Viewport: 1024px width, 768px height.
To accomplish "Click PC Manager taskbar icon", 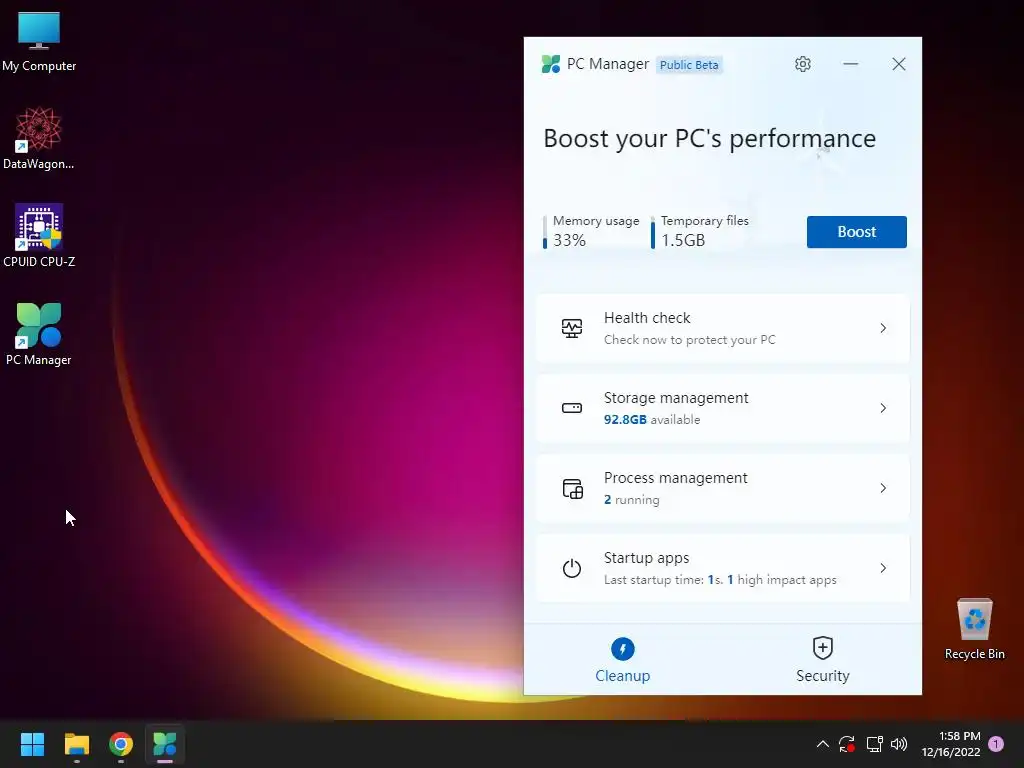I will 165,744.
